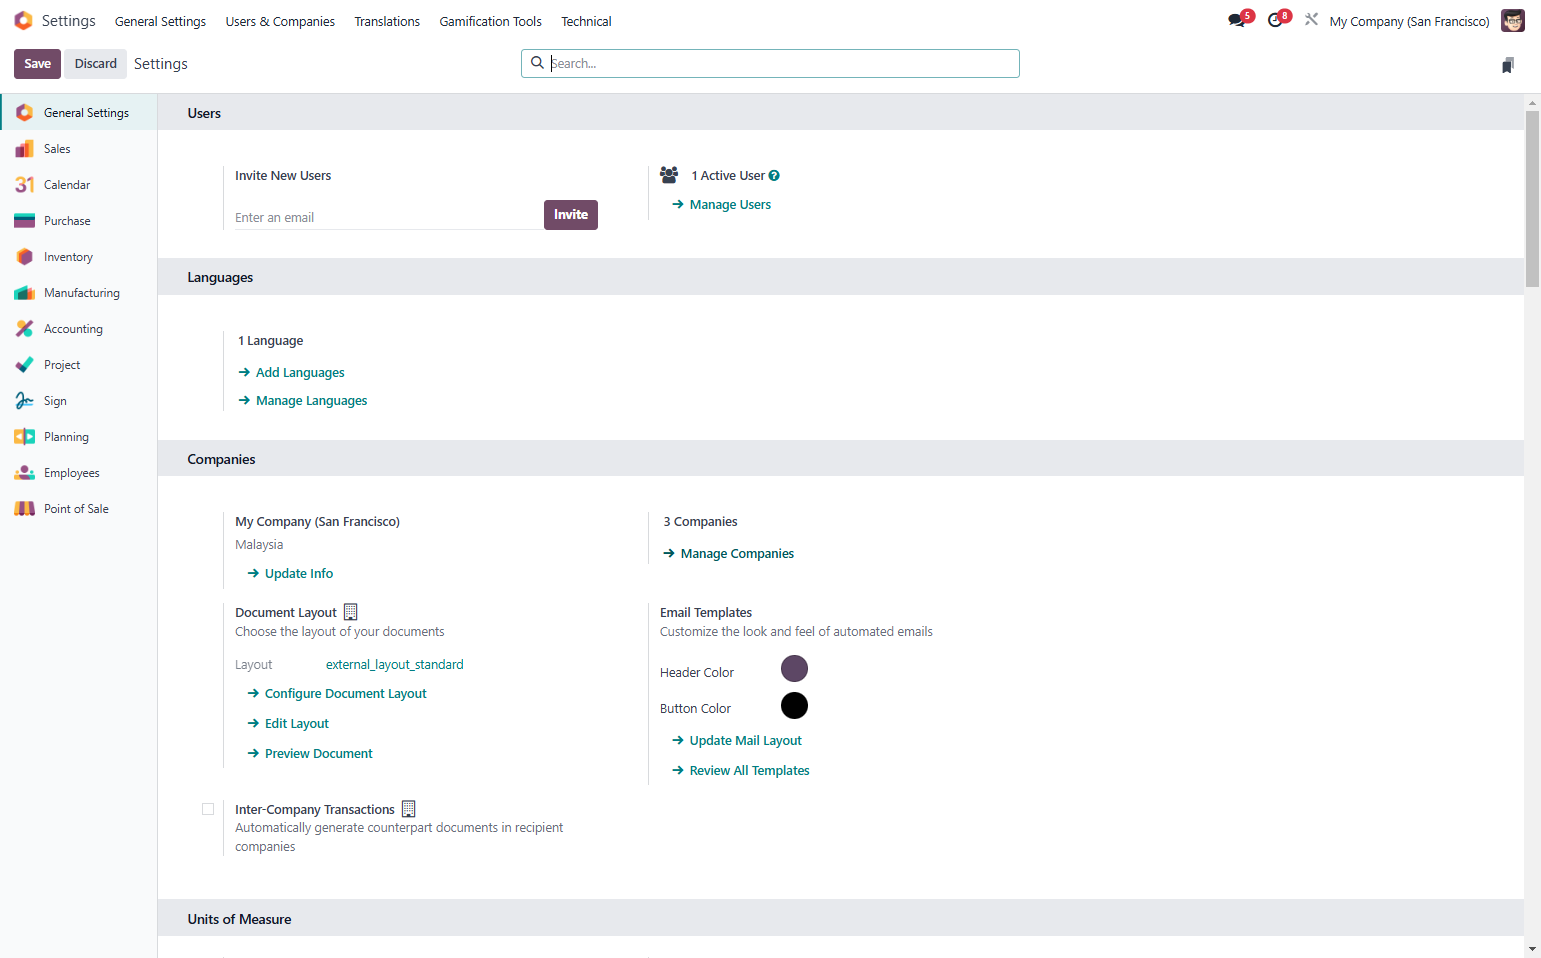Click the Calendar app icon in sidebar

(24, 185)
